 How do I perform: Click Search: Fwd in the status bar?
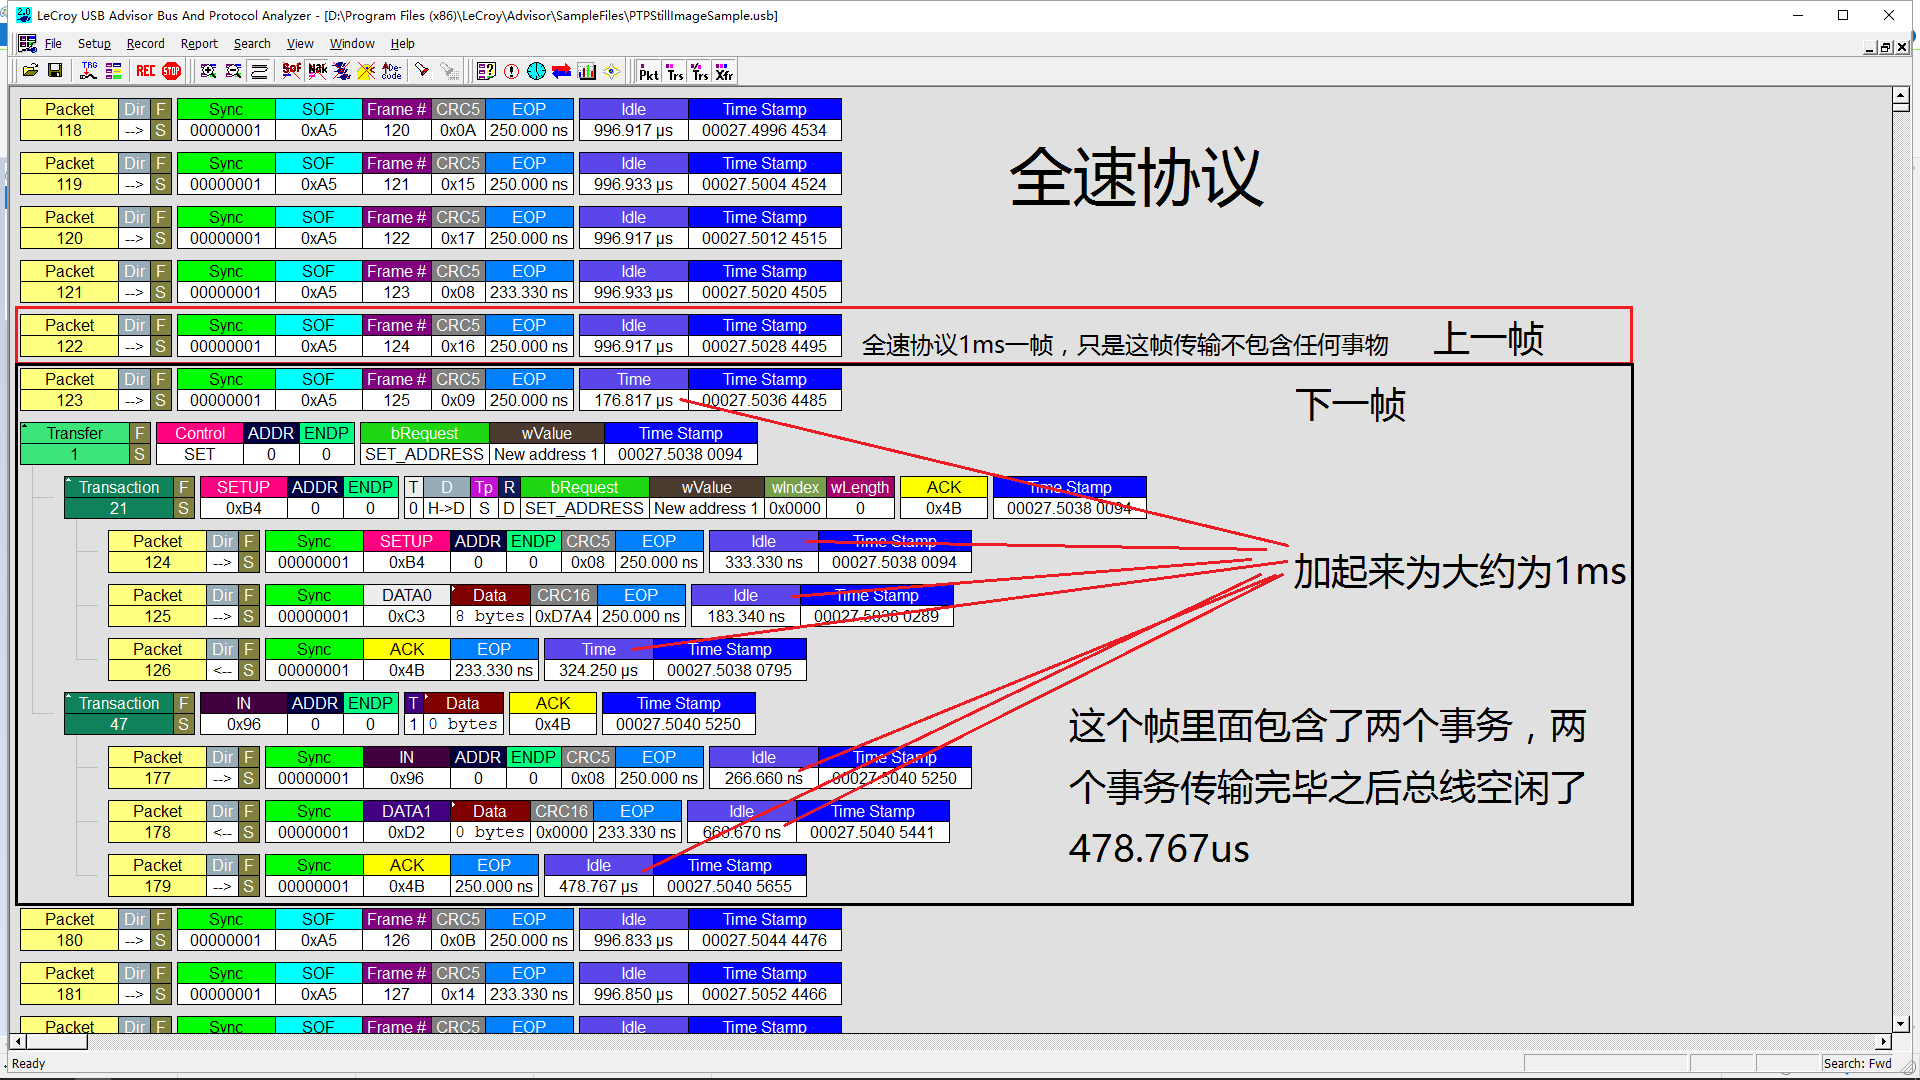coord(1858,1063)
